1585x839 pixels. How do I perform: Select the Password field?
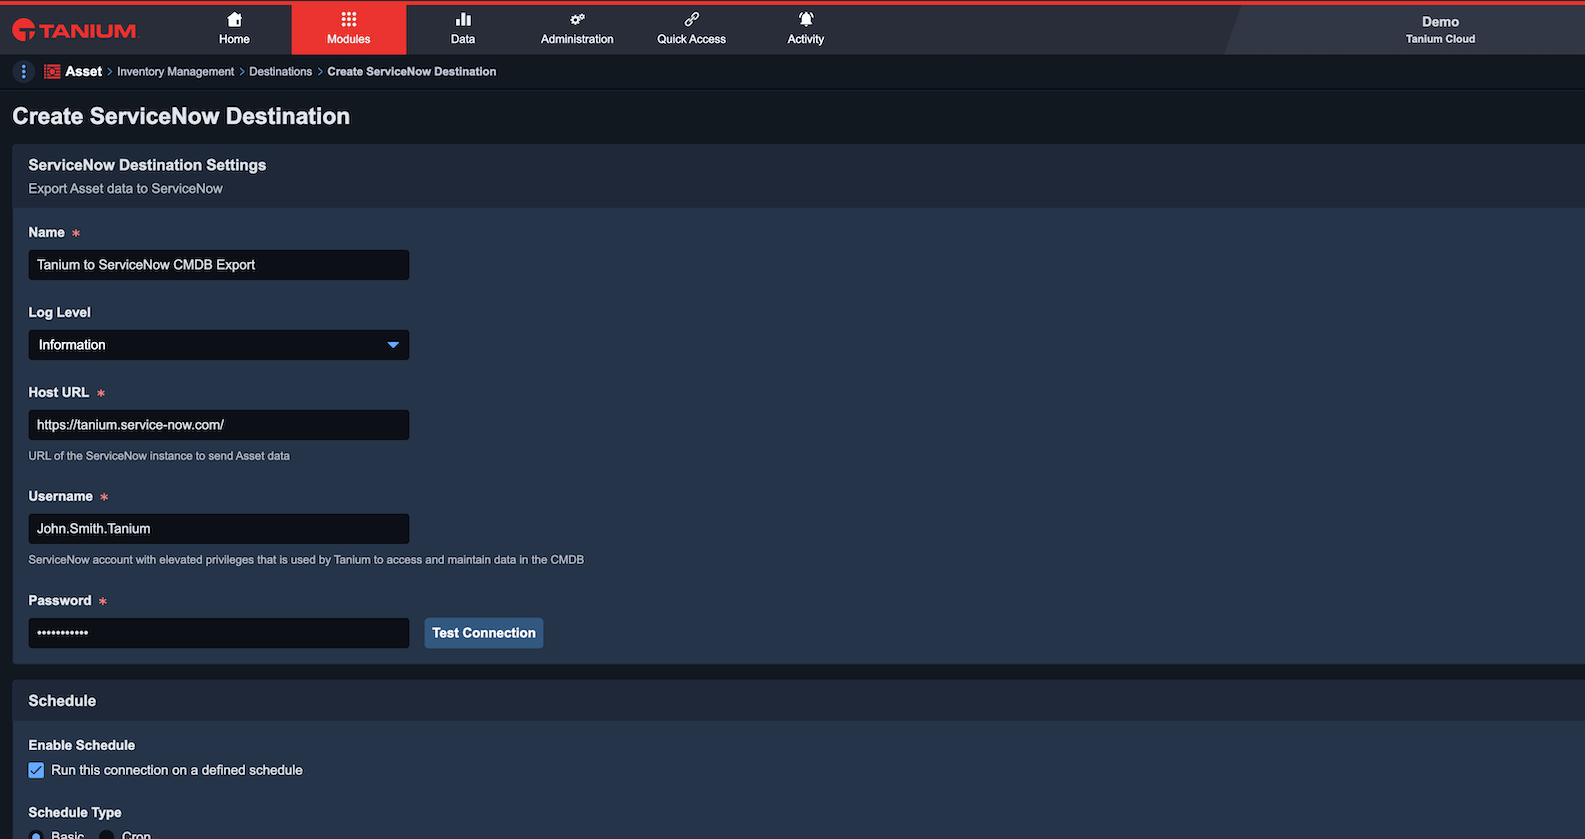pos(219,633)
